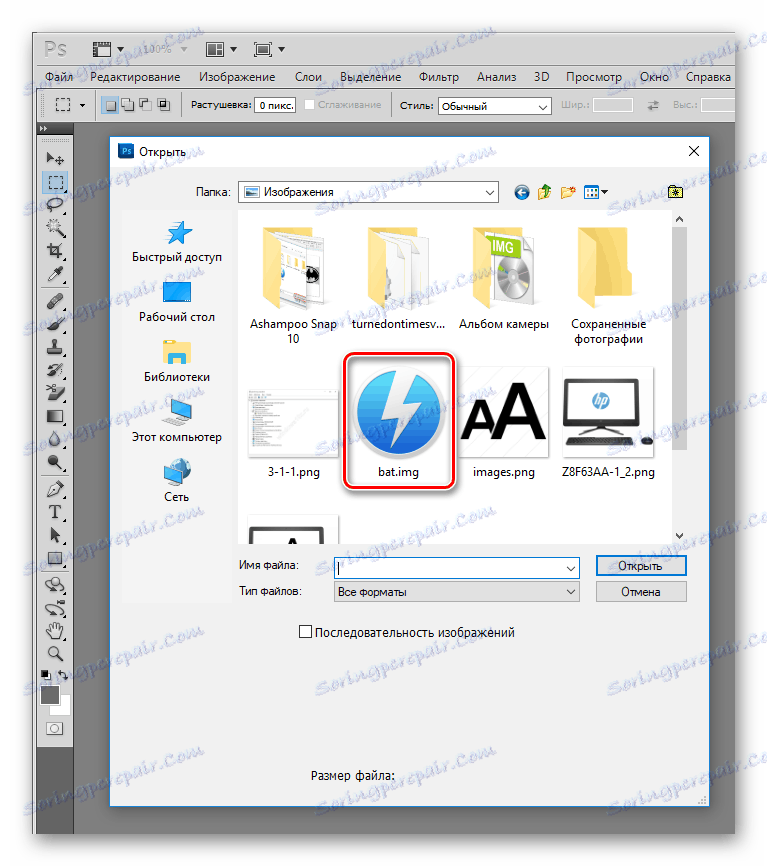
Task: Select the 3D Orbit camera tool
Action: 55,608
